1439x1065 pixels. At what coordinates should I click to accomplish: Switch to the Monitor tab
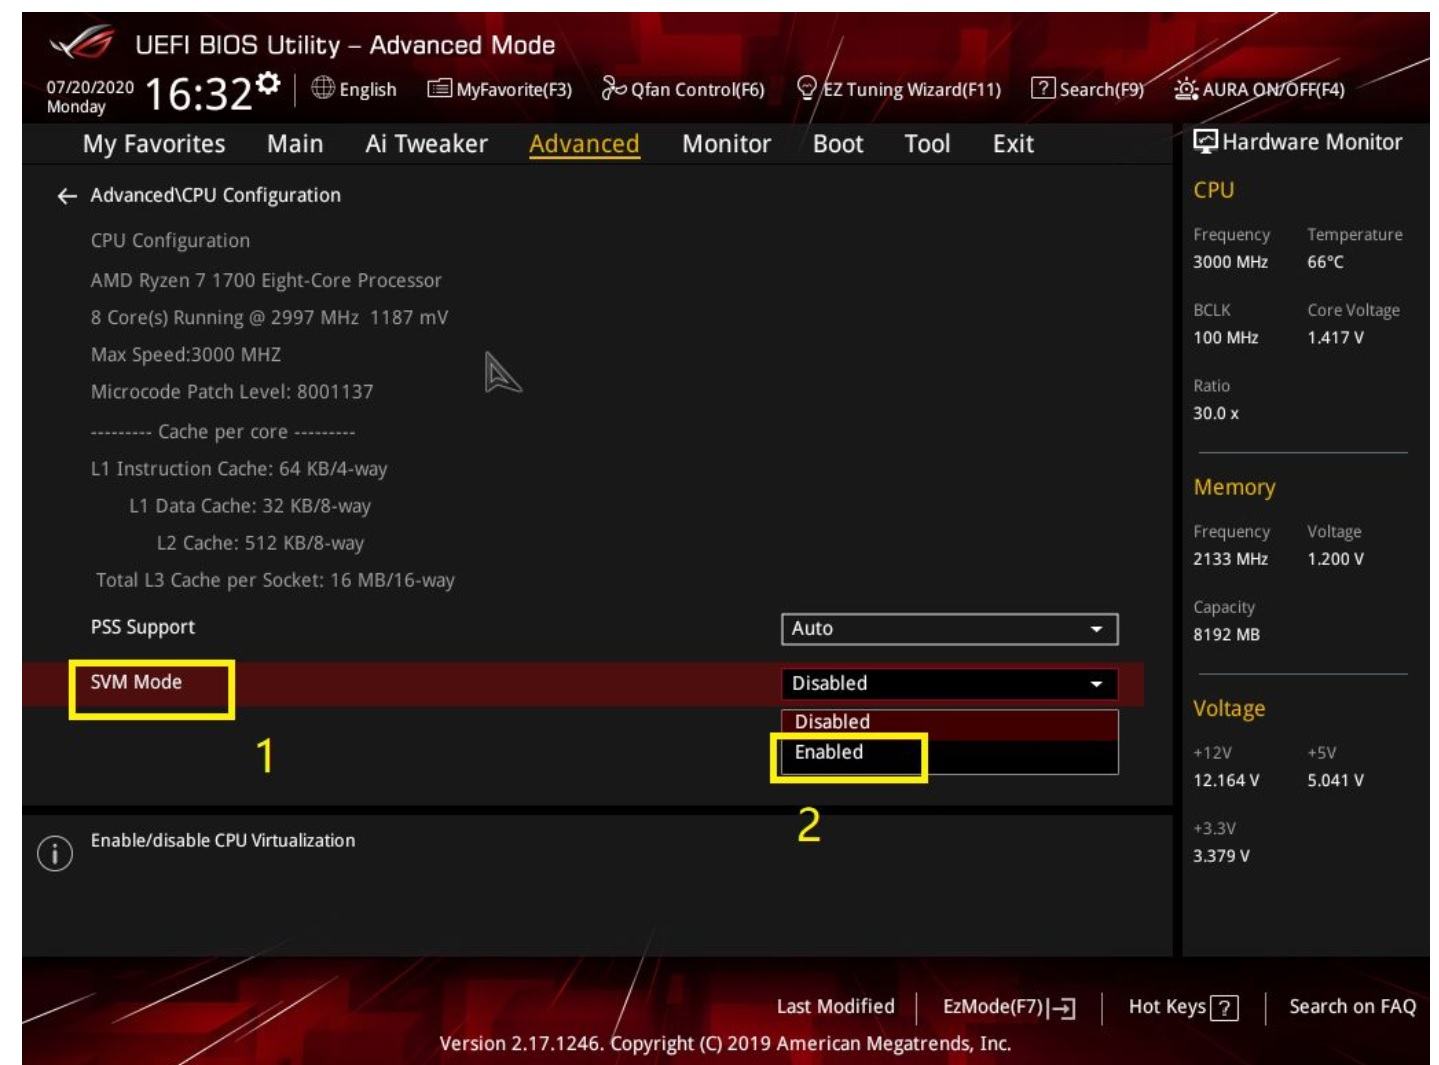[726, 144]
